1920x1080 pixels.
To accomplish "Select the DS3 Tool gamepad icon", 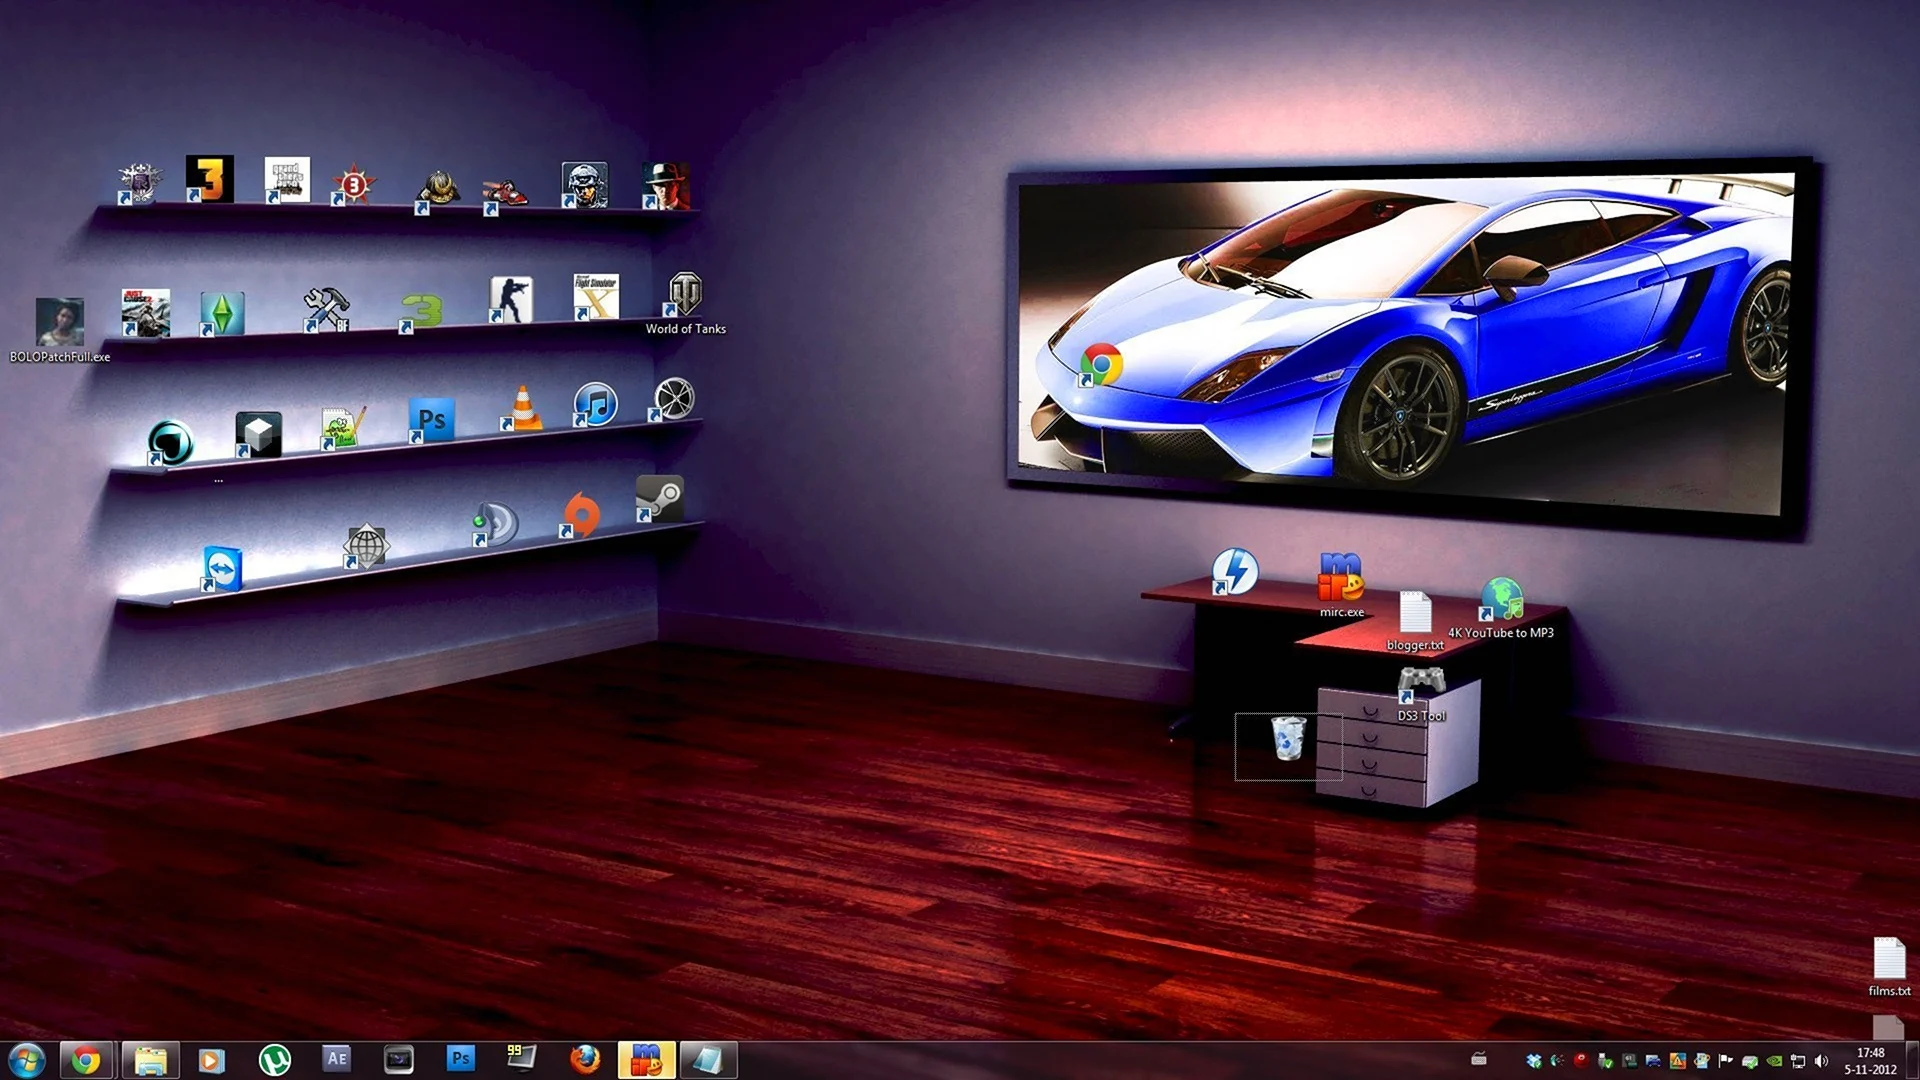I will (x=1421, y=683).
